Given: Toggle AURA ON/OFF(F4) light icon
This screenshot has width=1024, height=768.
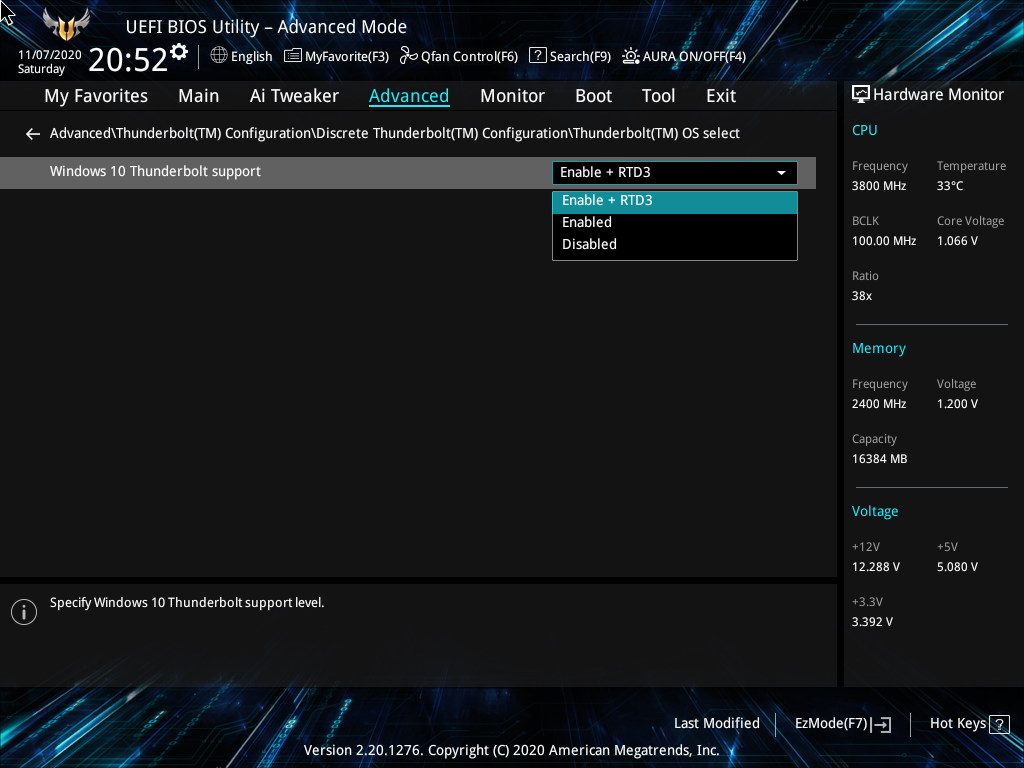Looking at the screenshot, I should pyautogui.click(x=631, y=56).
